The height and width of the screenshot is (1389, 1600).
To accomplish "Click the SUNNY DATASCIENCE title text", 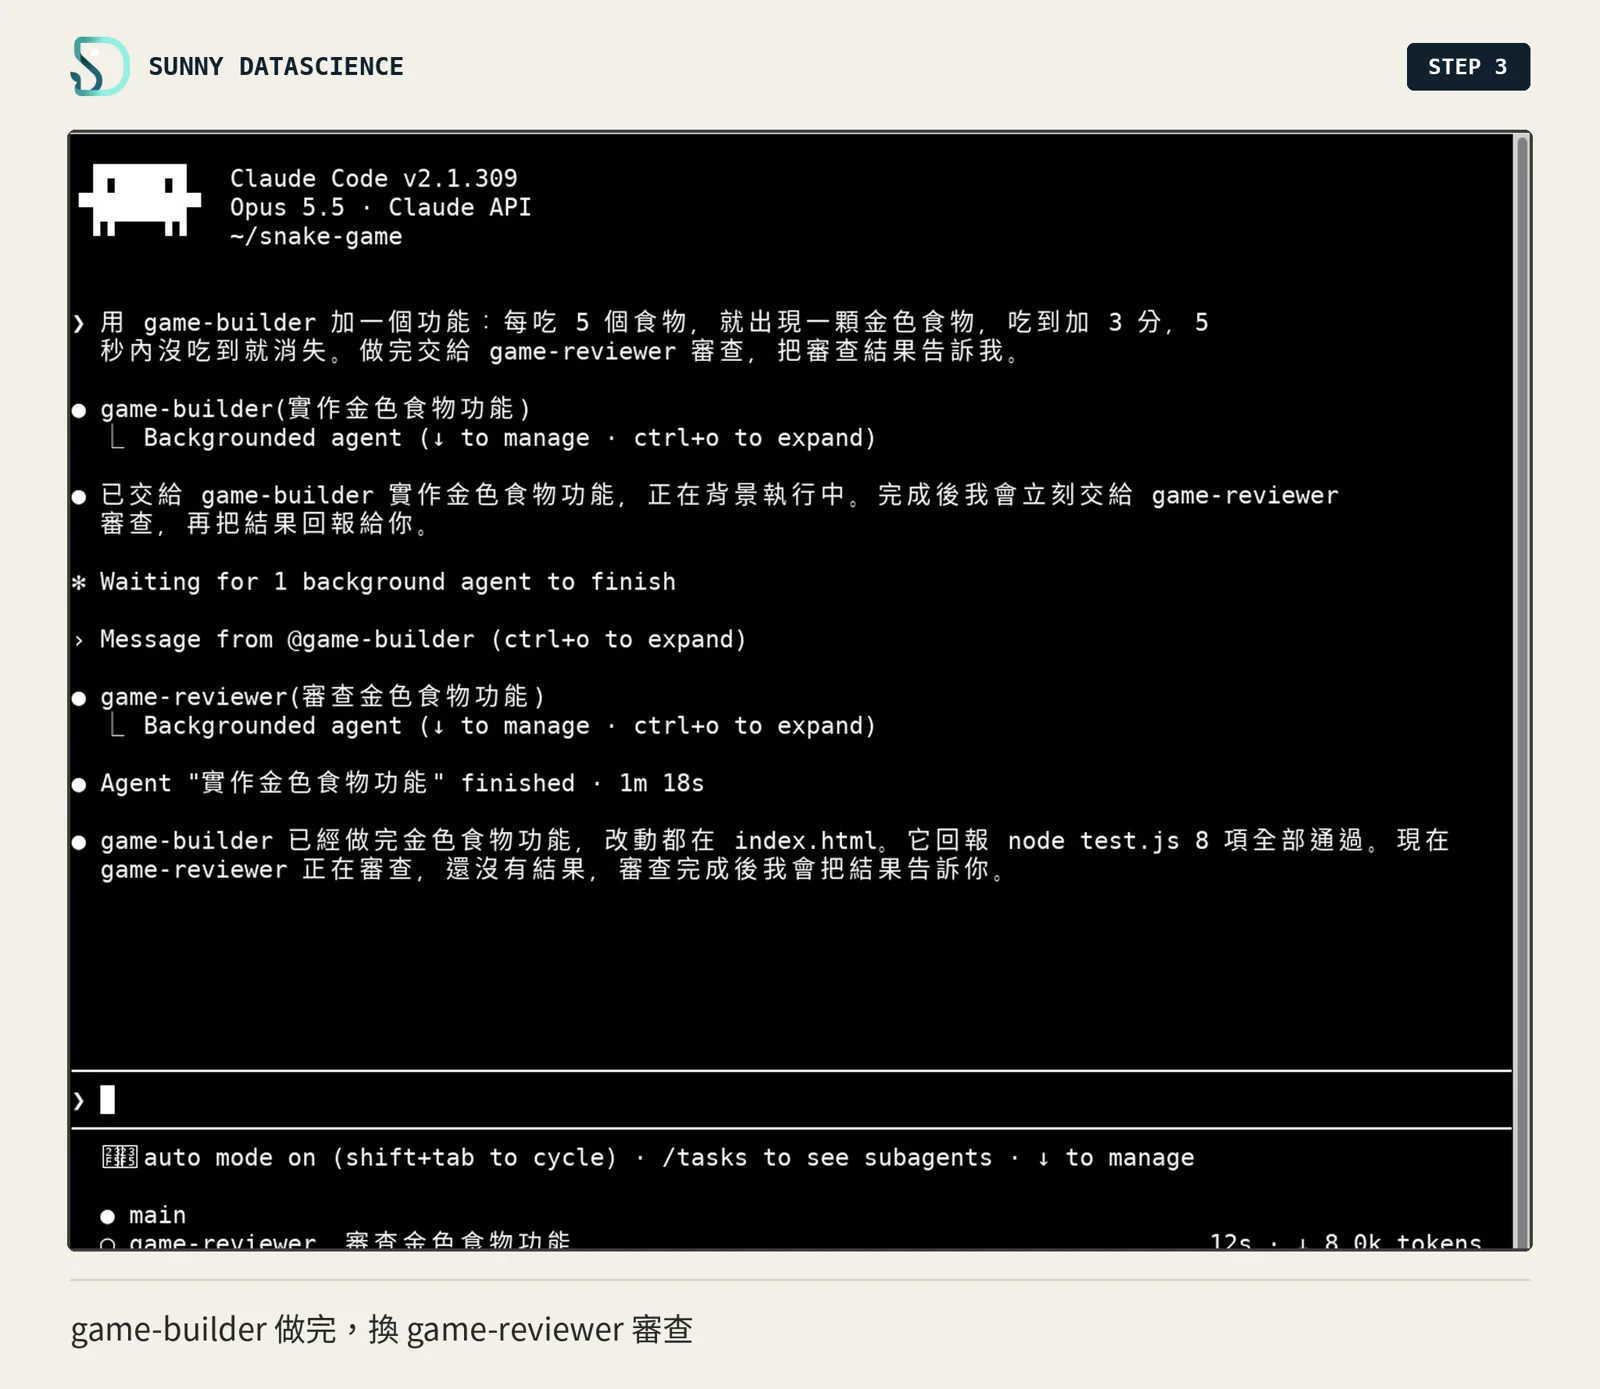I will point(276,67).
